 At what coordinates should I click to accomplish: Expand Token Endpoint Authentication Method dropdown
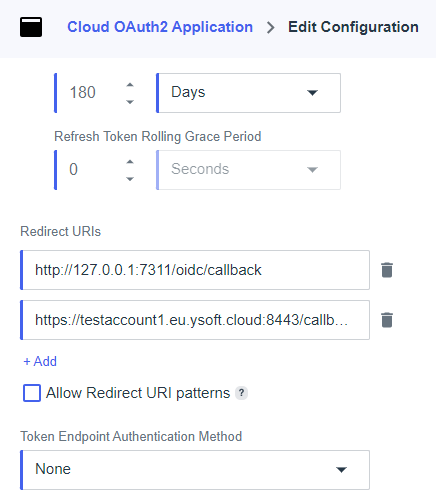coord(195,470)
